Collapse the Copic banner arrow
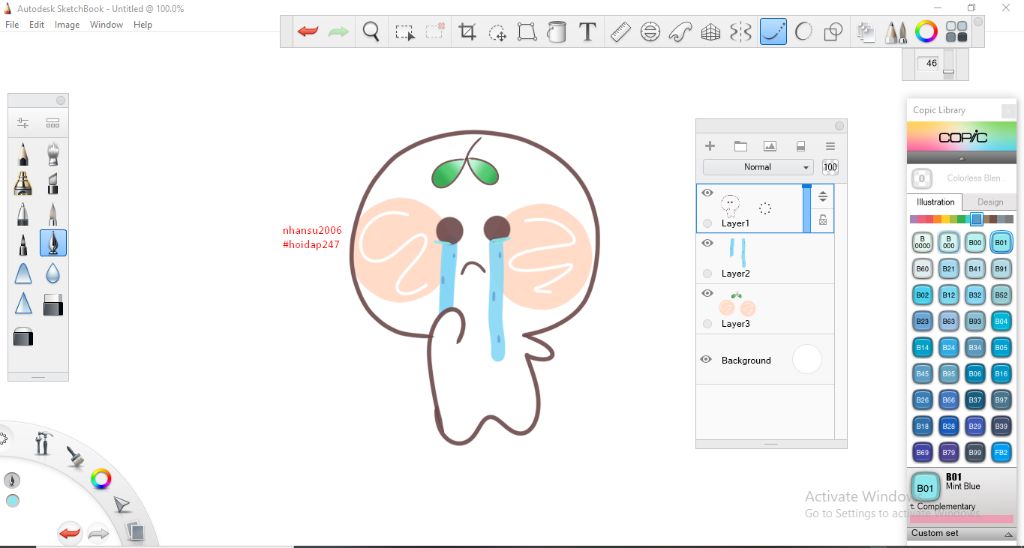 (961, 158)
